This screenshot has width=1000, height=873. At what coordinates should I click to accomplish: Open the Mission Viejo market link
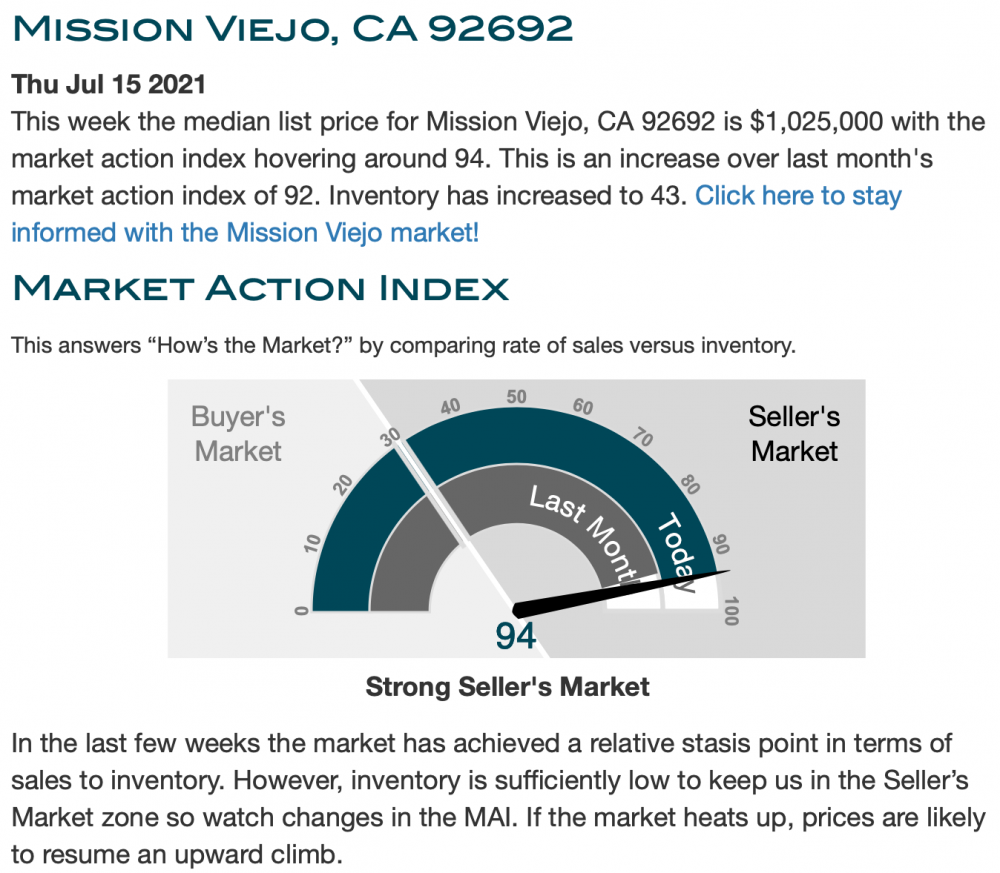(x=457, y=214)
